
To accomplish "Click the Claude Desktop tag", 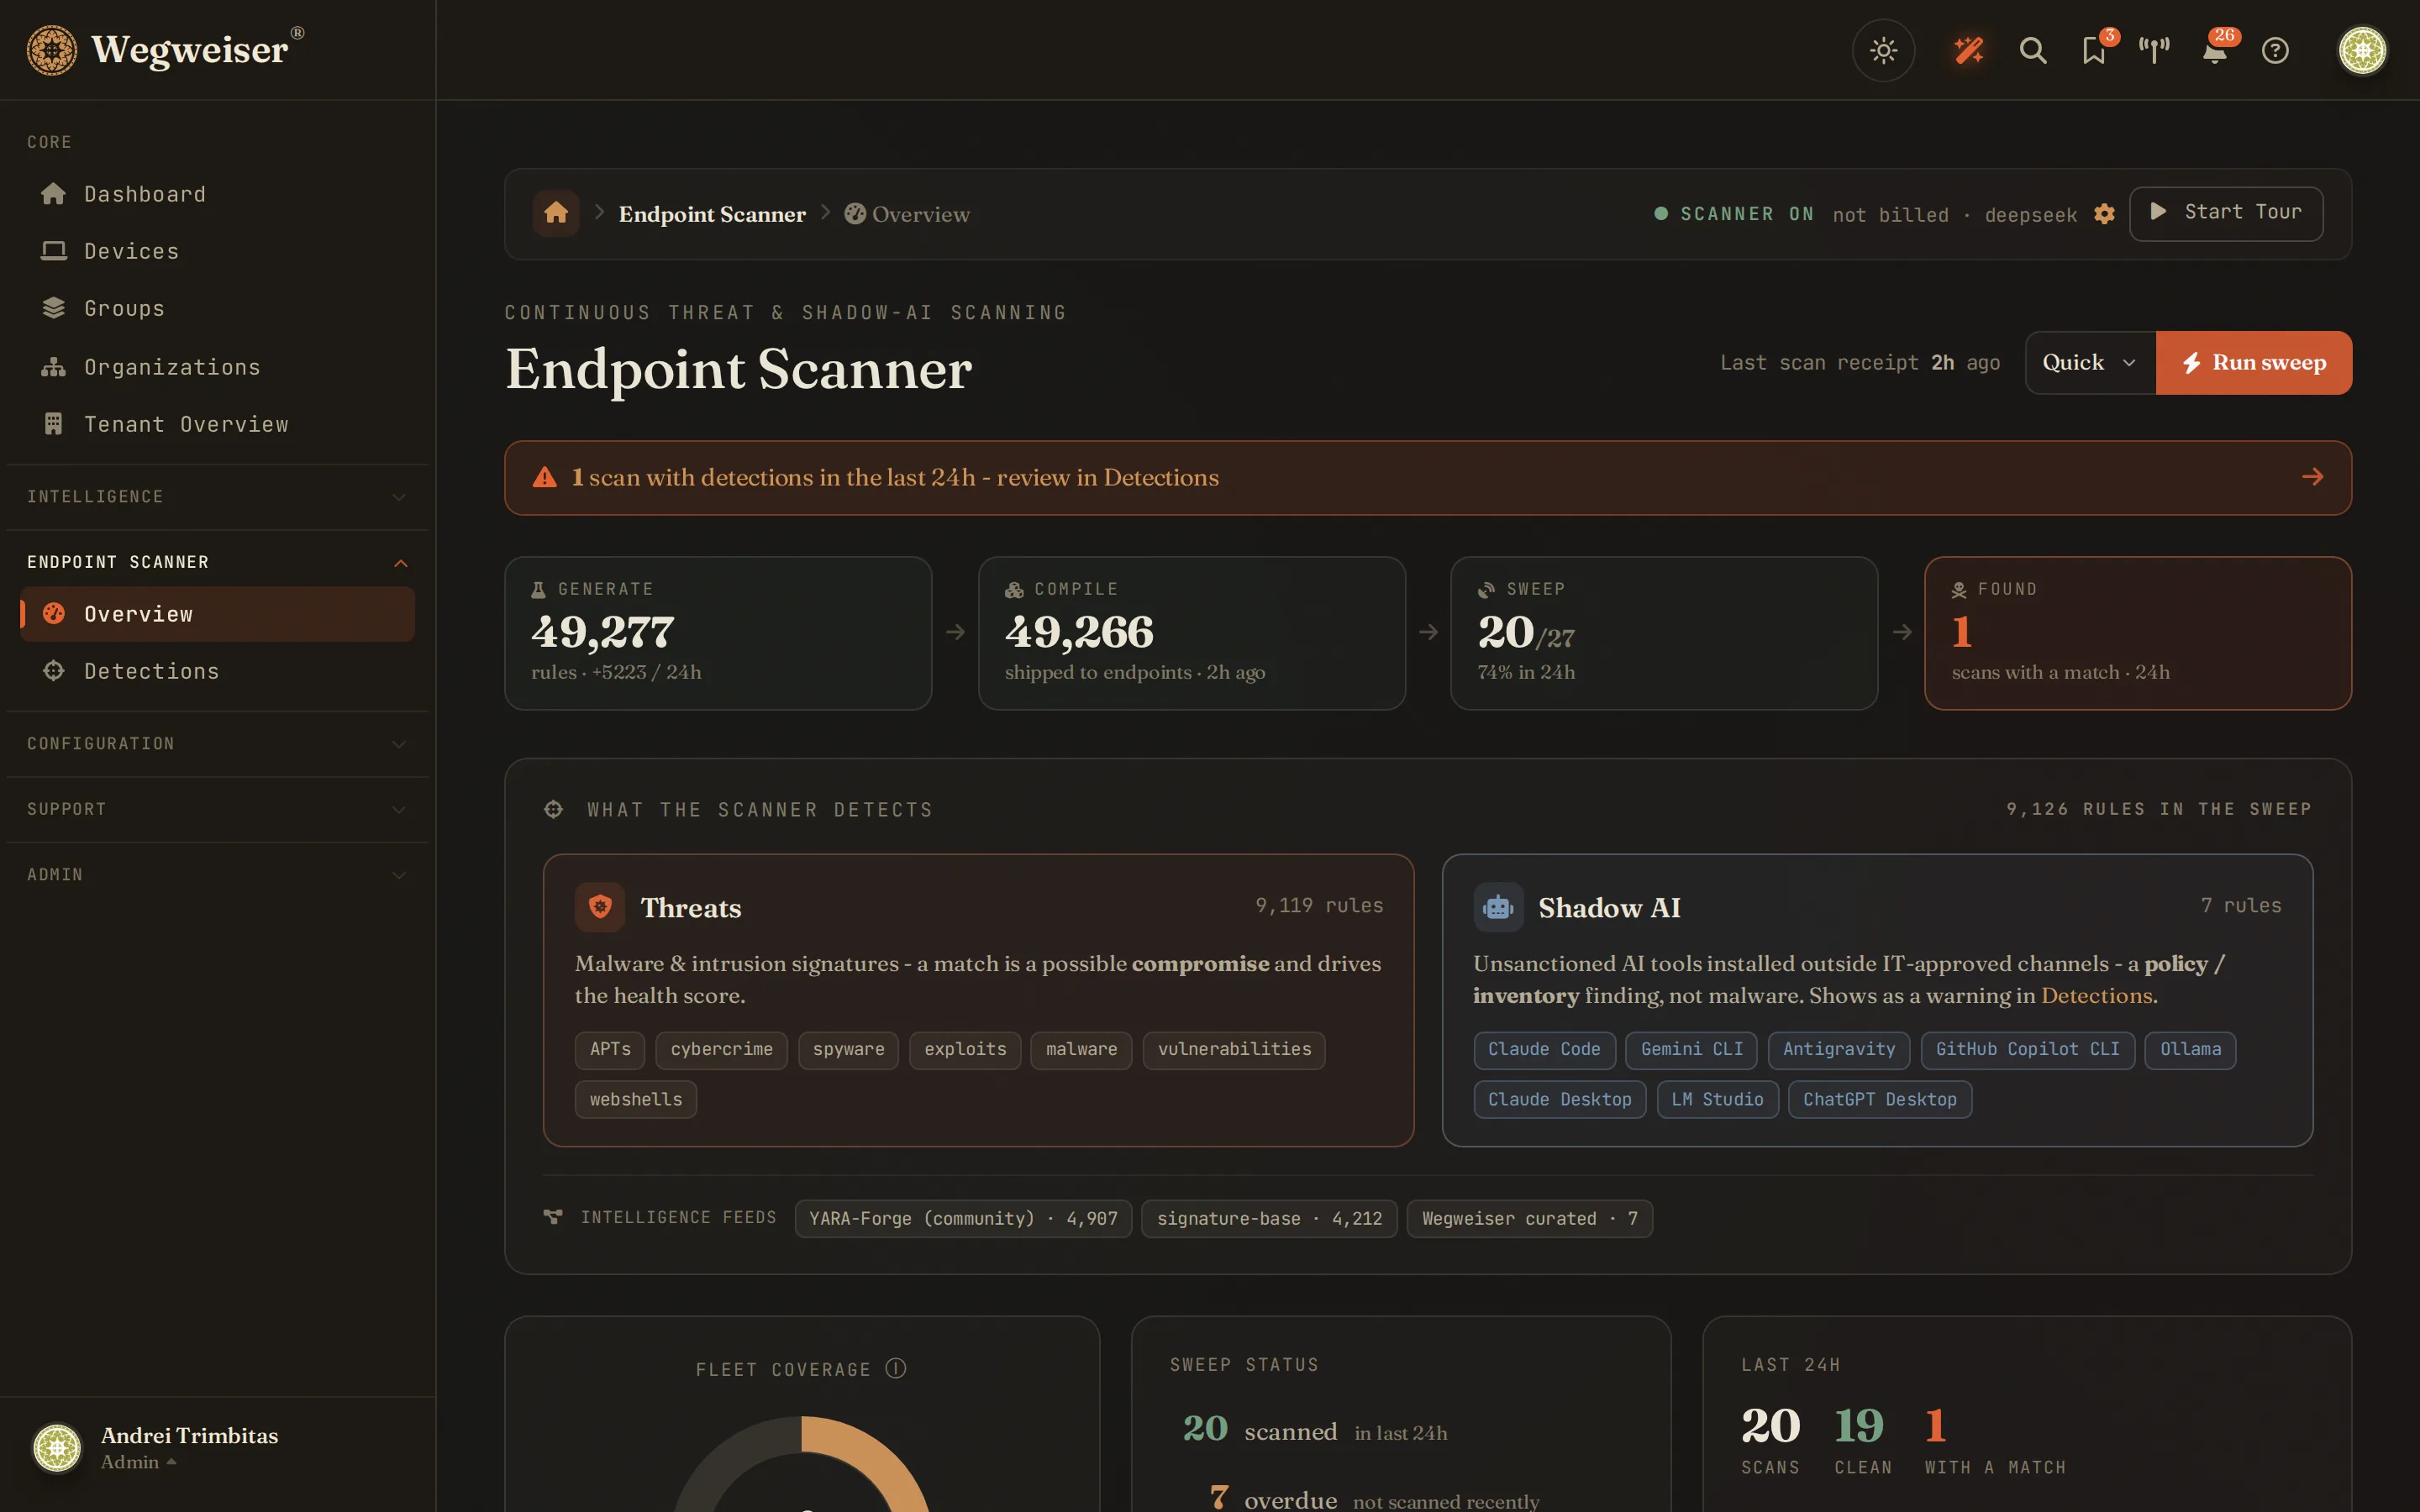I will pos(1559,1100).
